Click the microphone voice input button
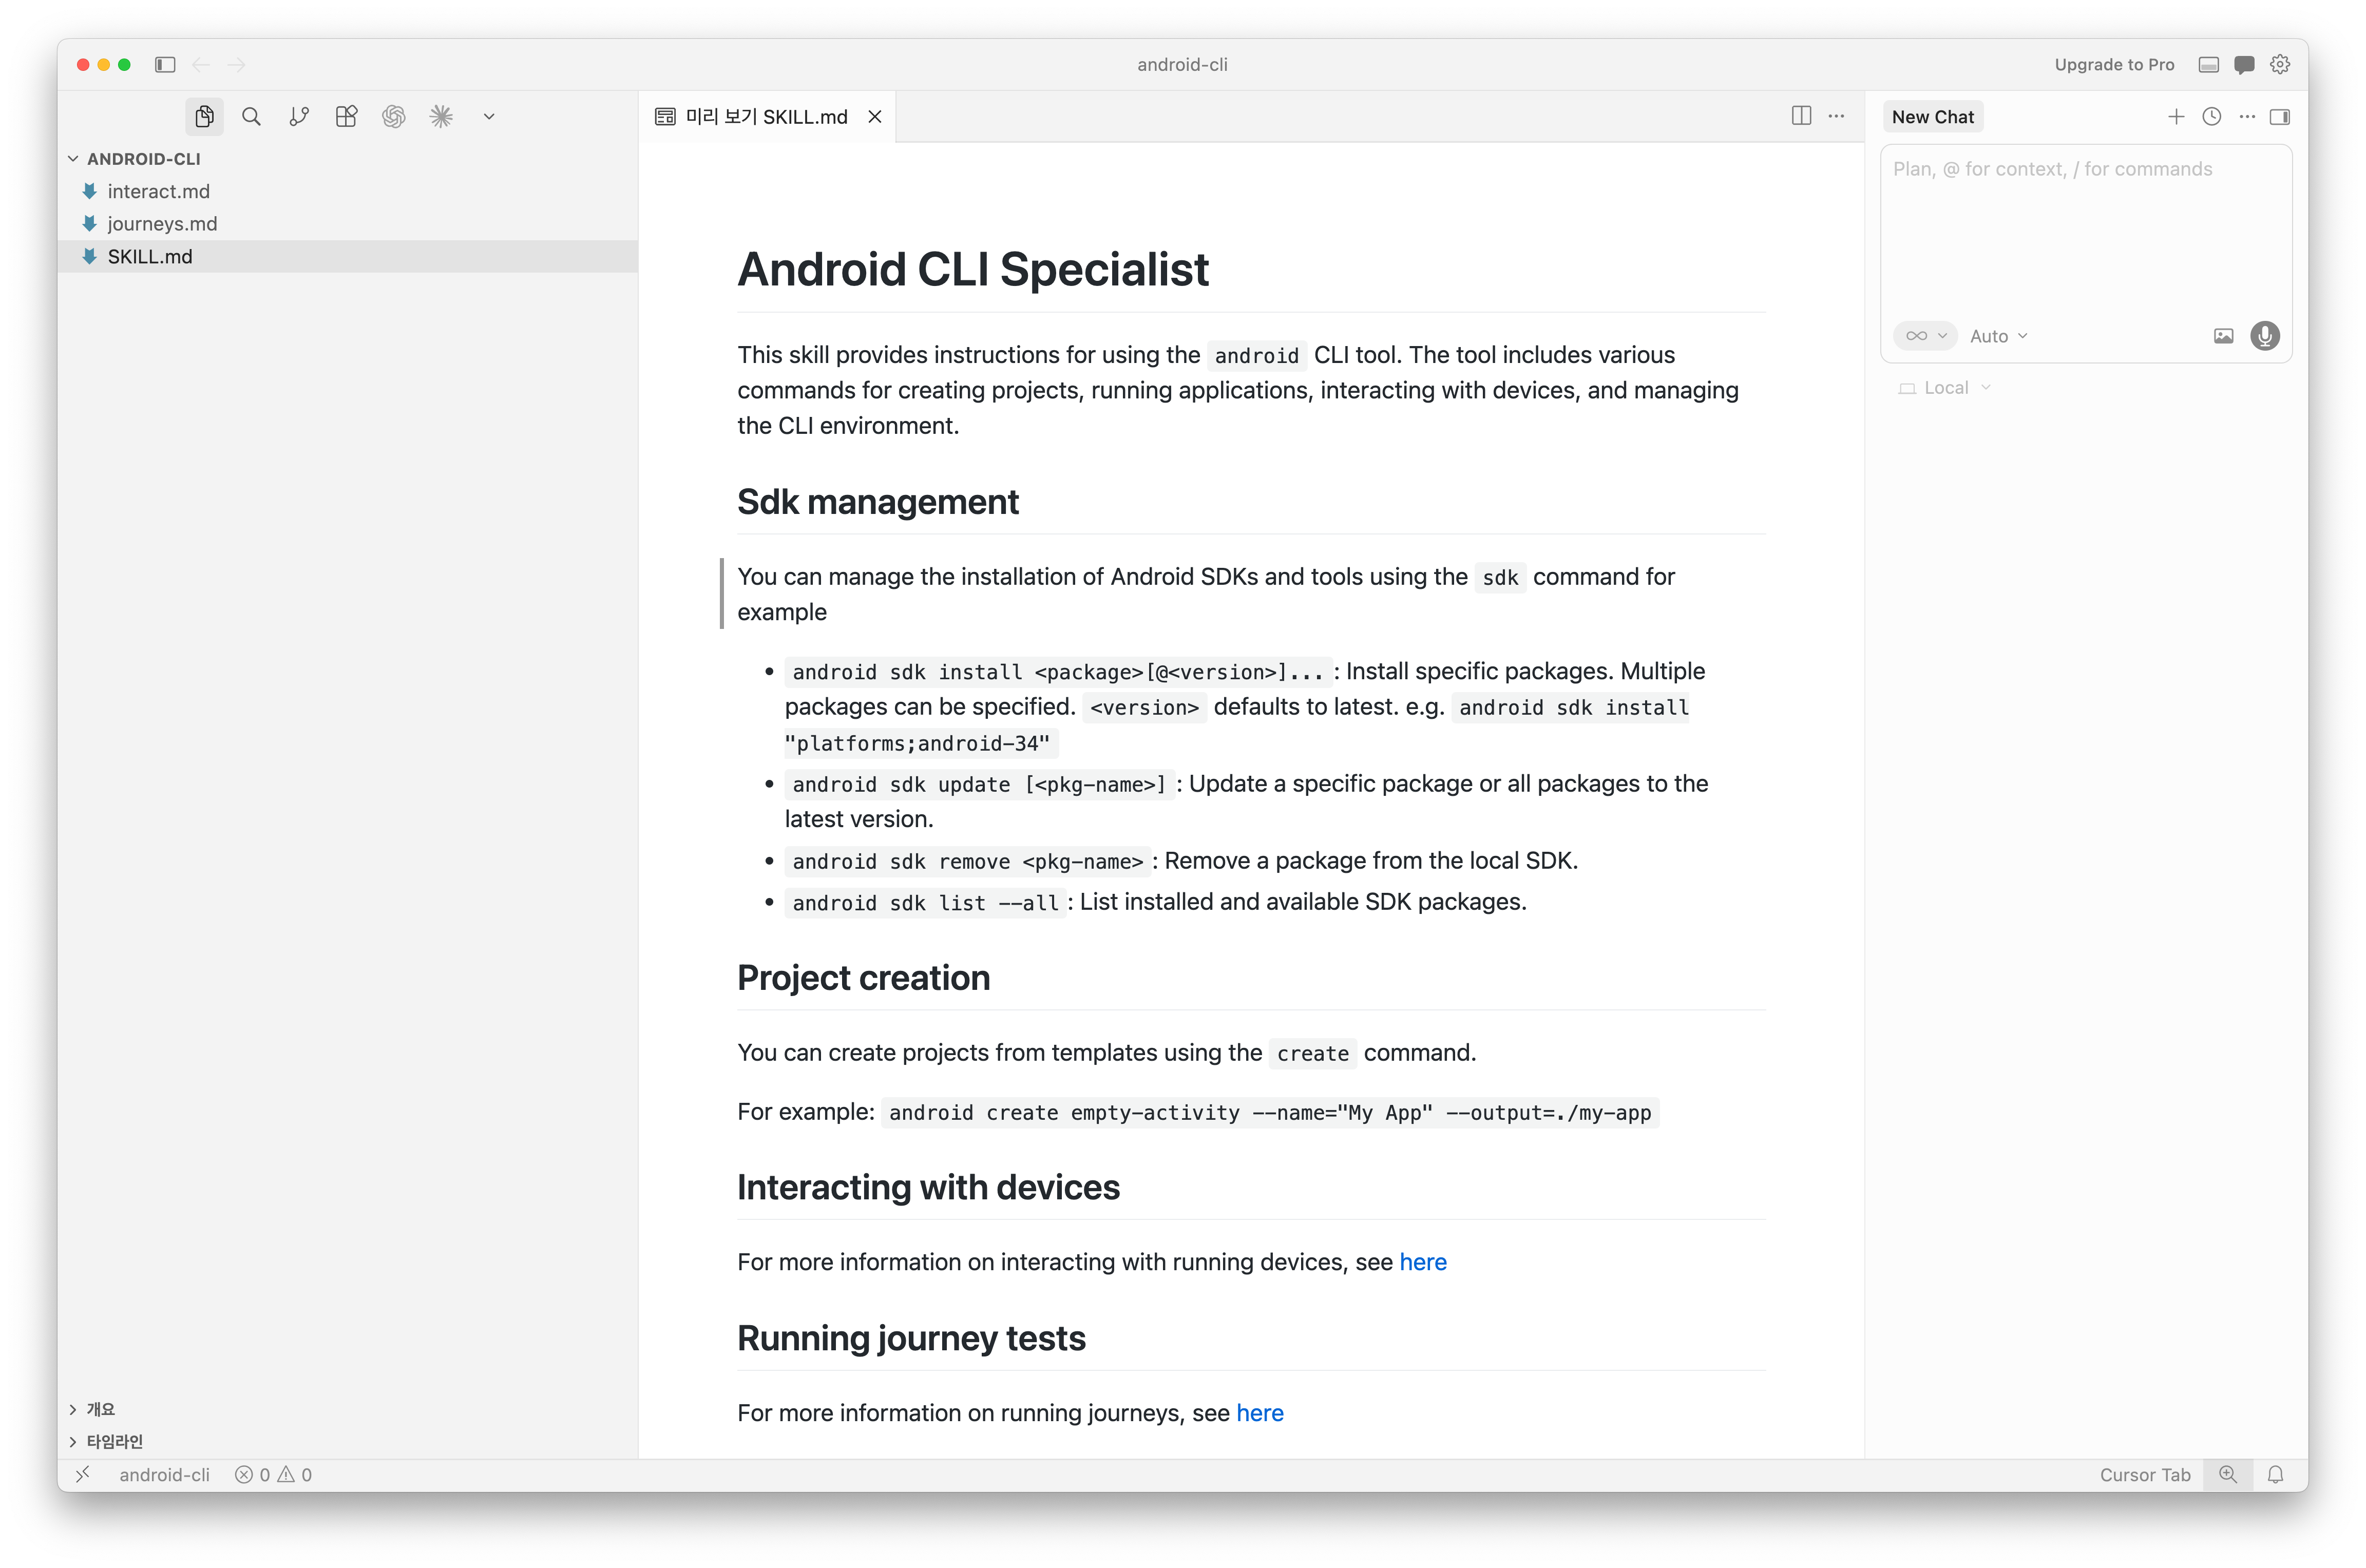2366x1568 pixels. 2265,336
